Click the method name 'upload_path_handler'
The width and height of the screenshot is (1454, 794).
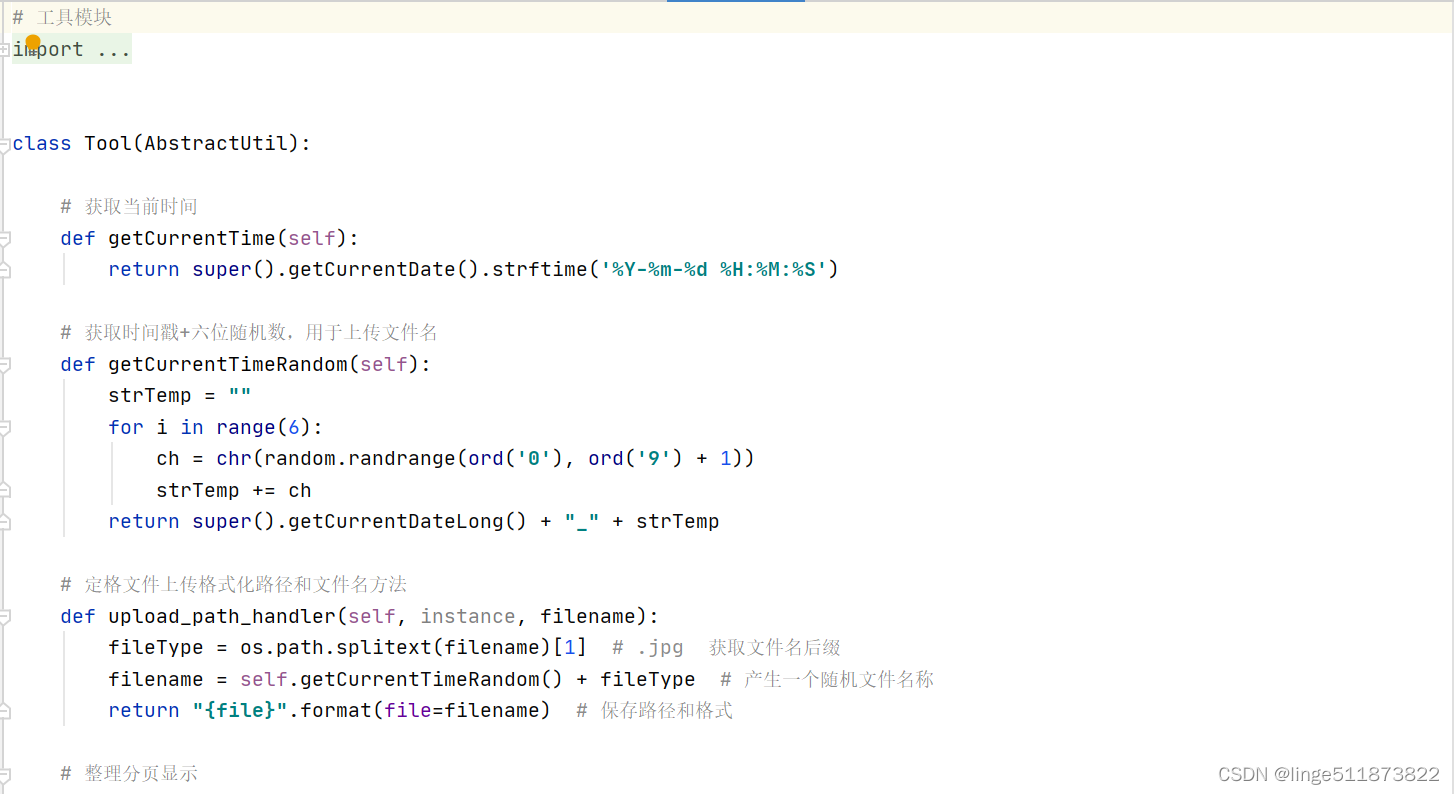pyautogui.click(x=222, y=616)
